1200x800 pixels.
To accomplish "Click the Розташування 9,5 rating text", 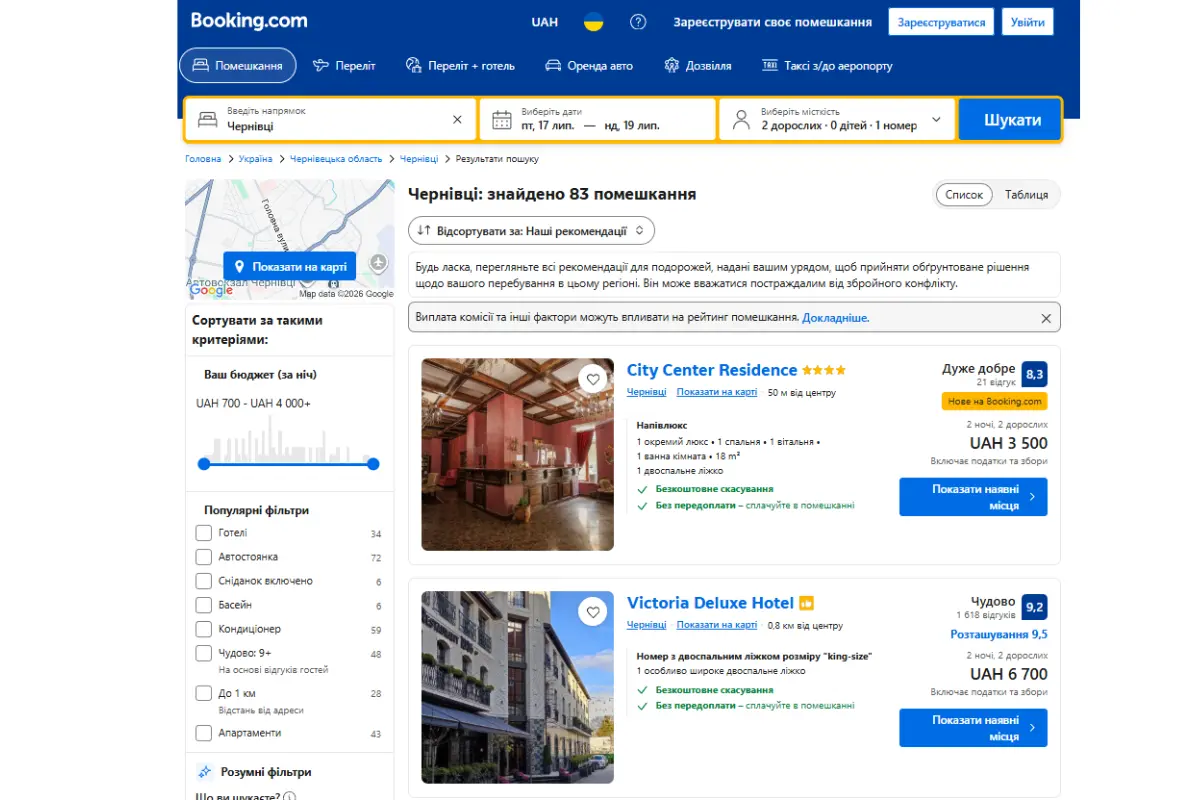I will click(x=999, y=635).
